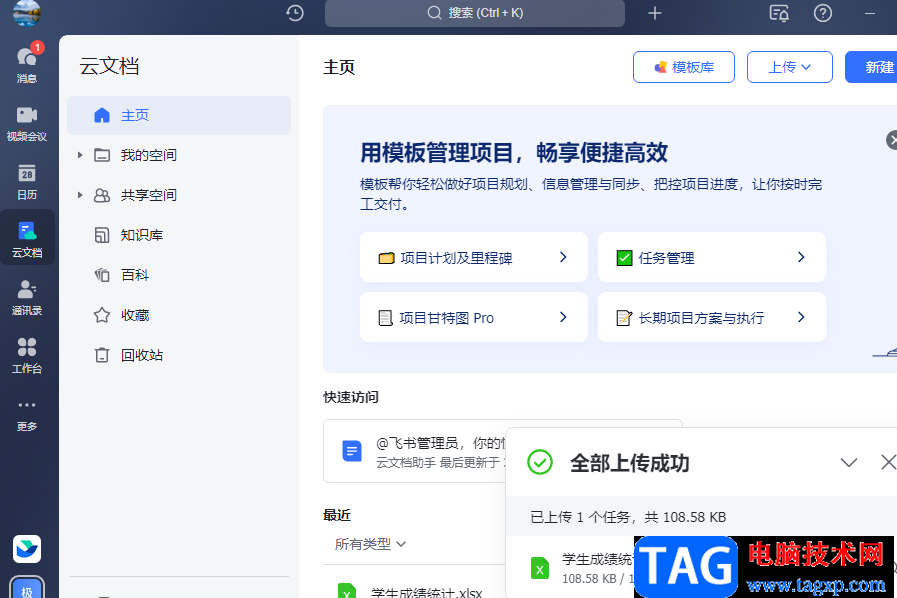897x598 pixels.
Task: Click the chevron on 任务管理 card
Action: (x=801, y=258)
